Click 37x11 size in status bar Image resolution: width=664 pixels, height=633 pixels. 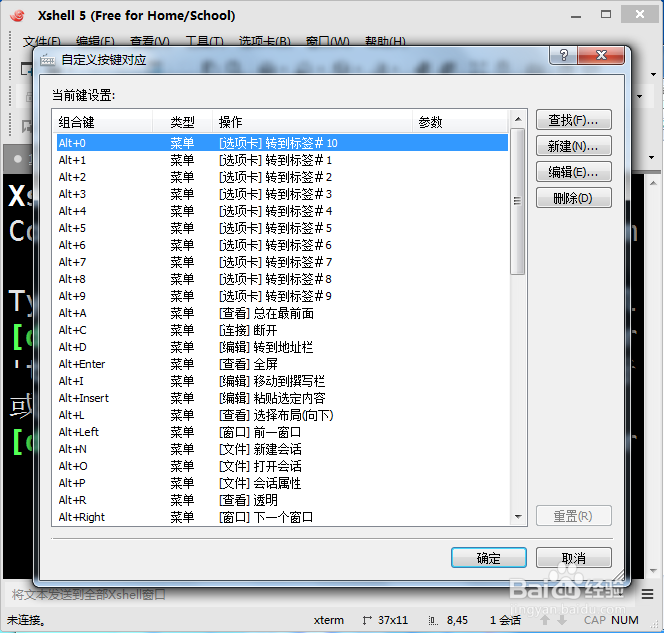click(393, 620)
